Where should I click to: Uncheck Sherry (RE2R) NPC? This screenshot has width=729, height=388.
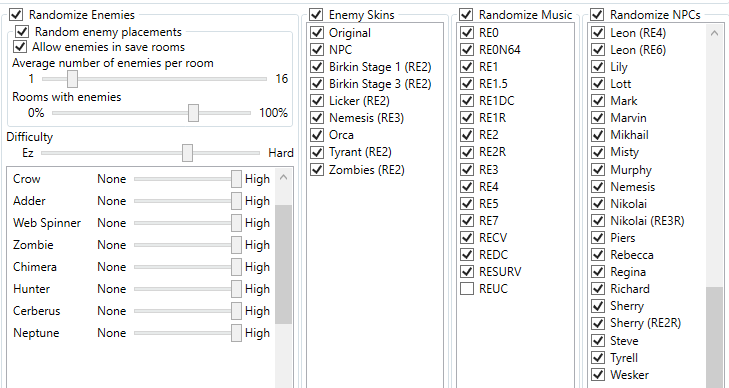(598, 323)
